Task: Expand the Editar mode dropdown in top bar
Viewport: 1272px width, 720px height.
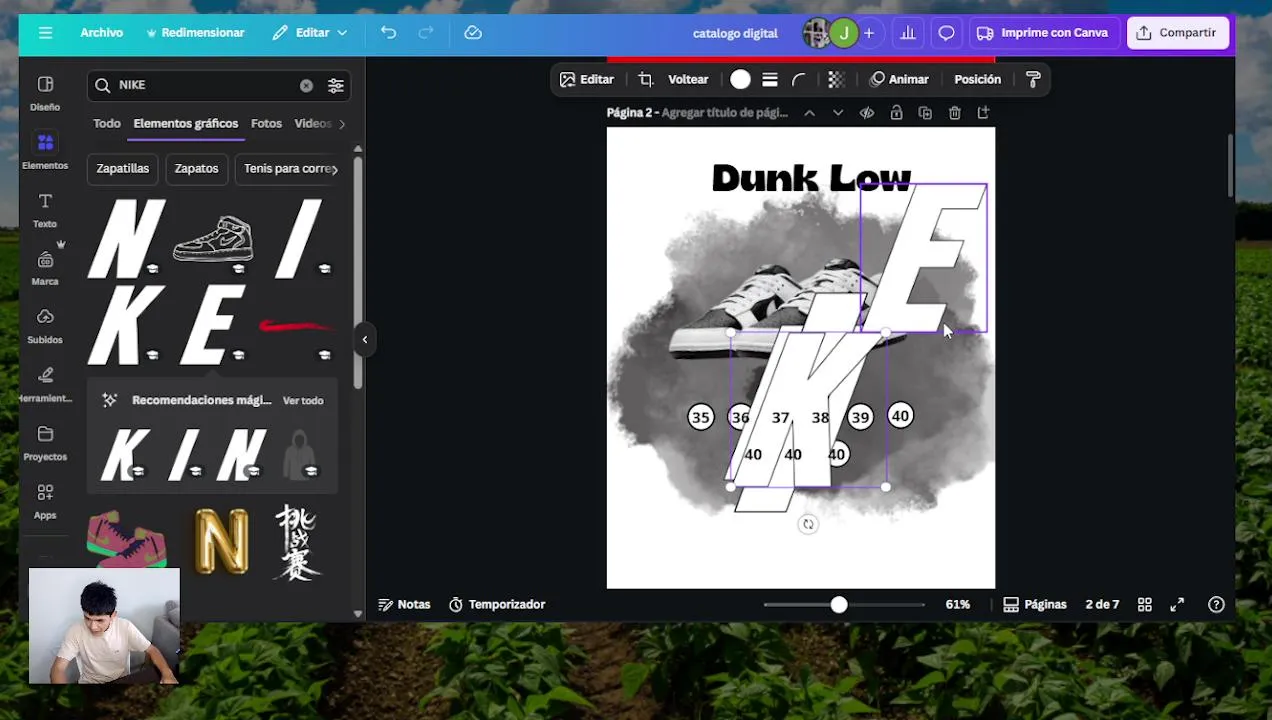Action: coord(310,33)
